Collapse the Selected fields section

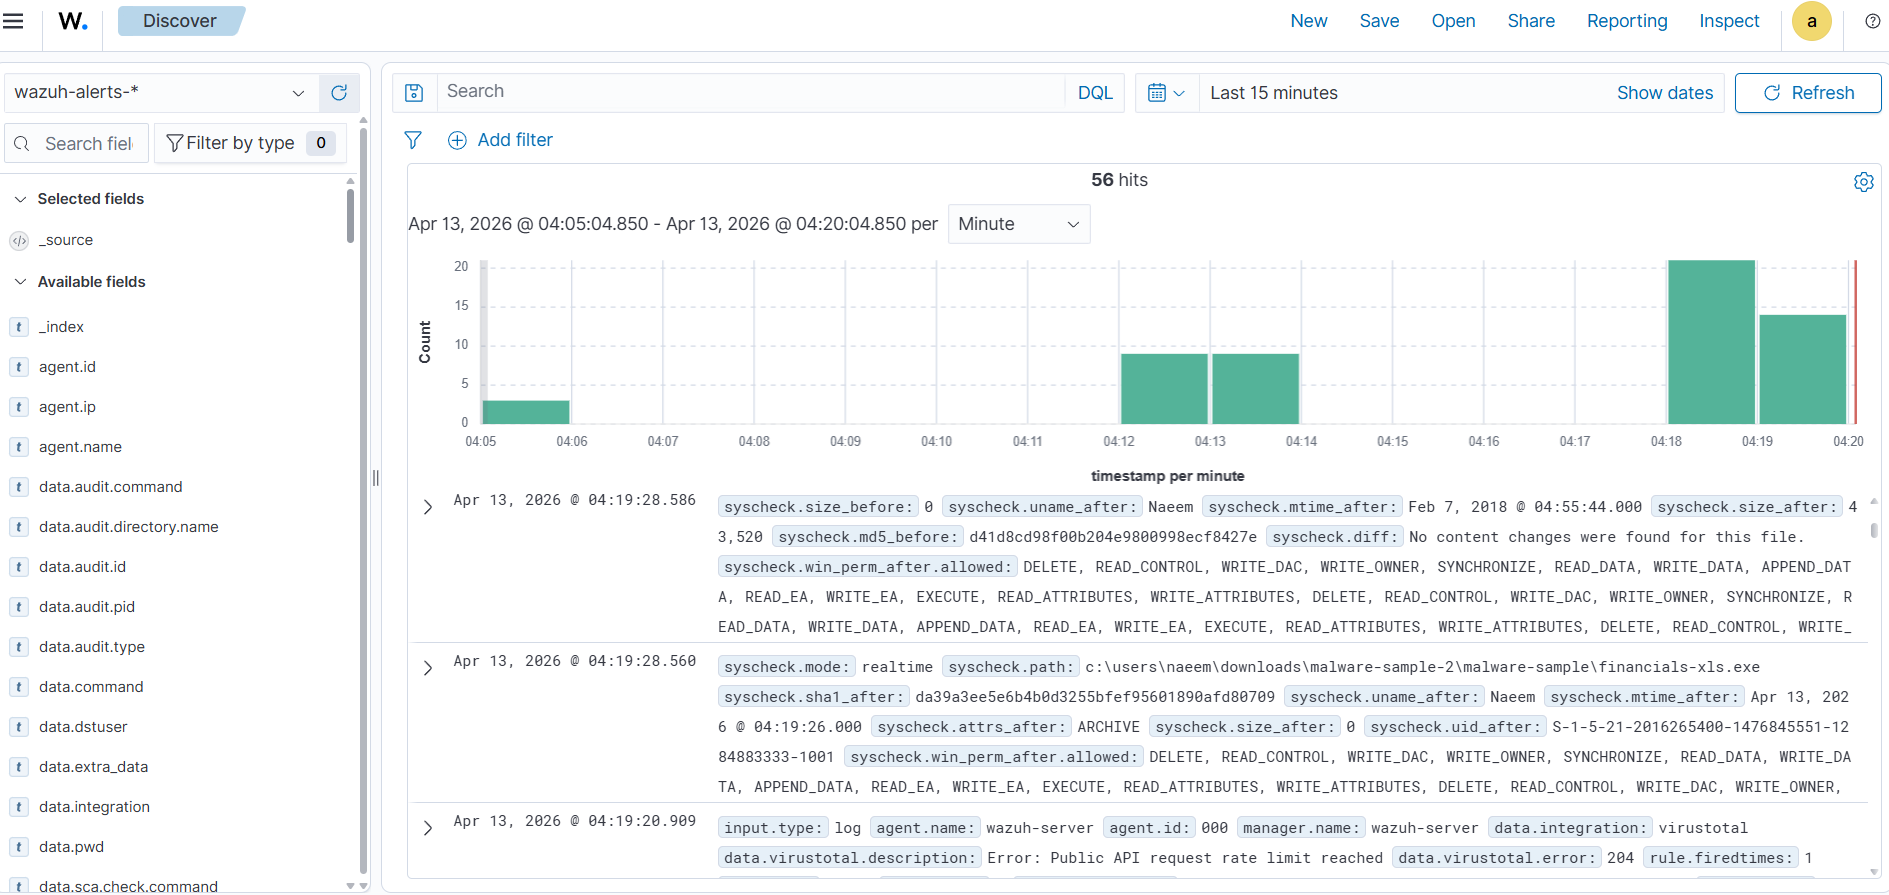tap(20, 199)
